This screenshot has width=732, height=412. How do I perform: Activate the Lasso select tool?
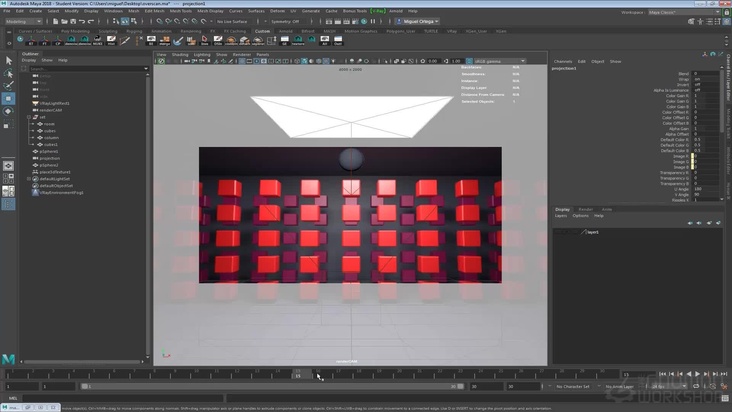click(x=9, y=73)
